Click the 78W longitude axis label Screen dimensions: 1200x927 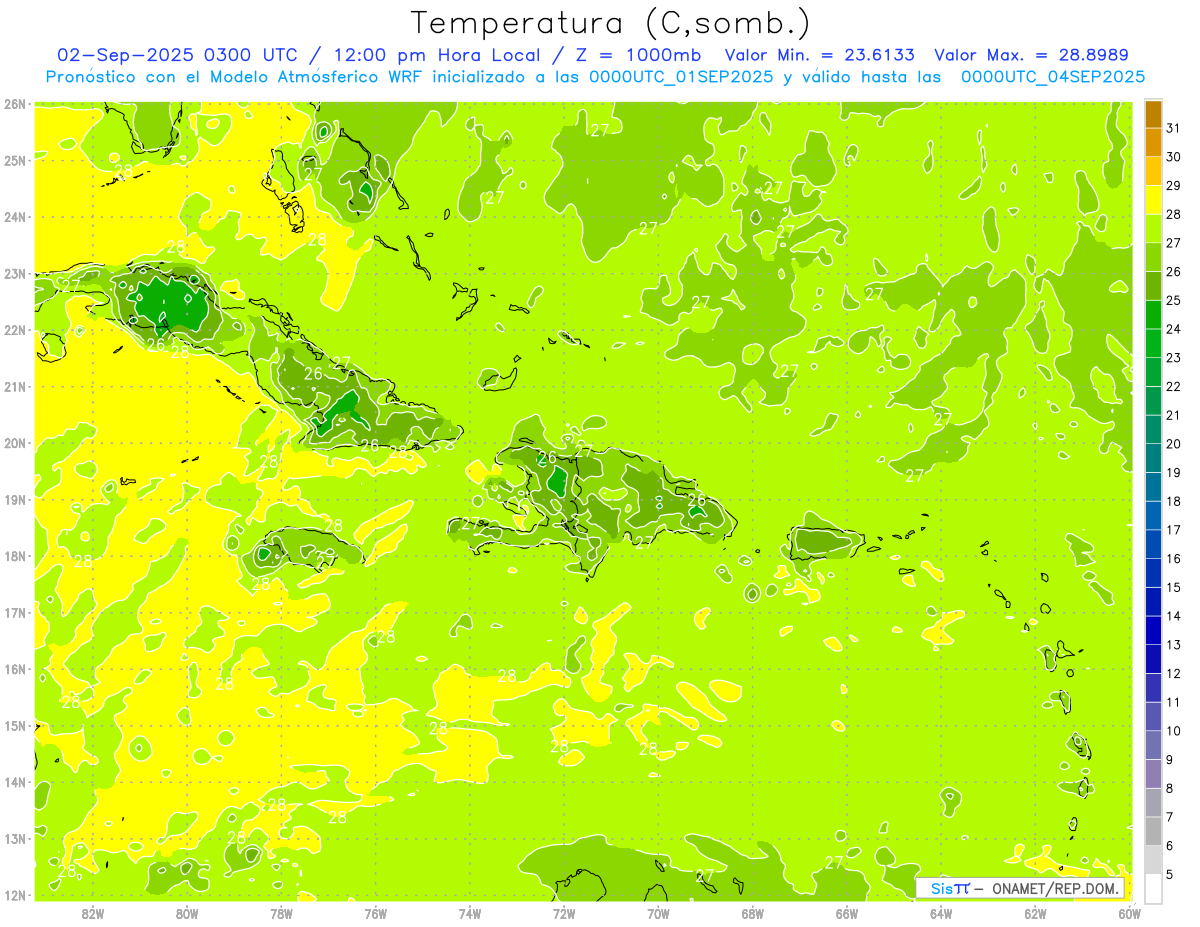281,913
